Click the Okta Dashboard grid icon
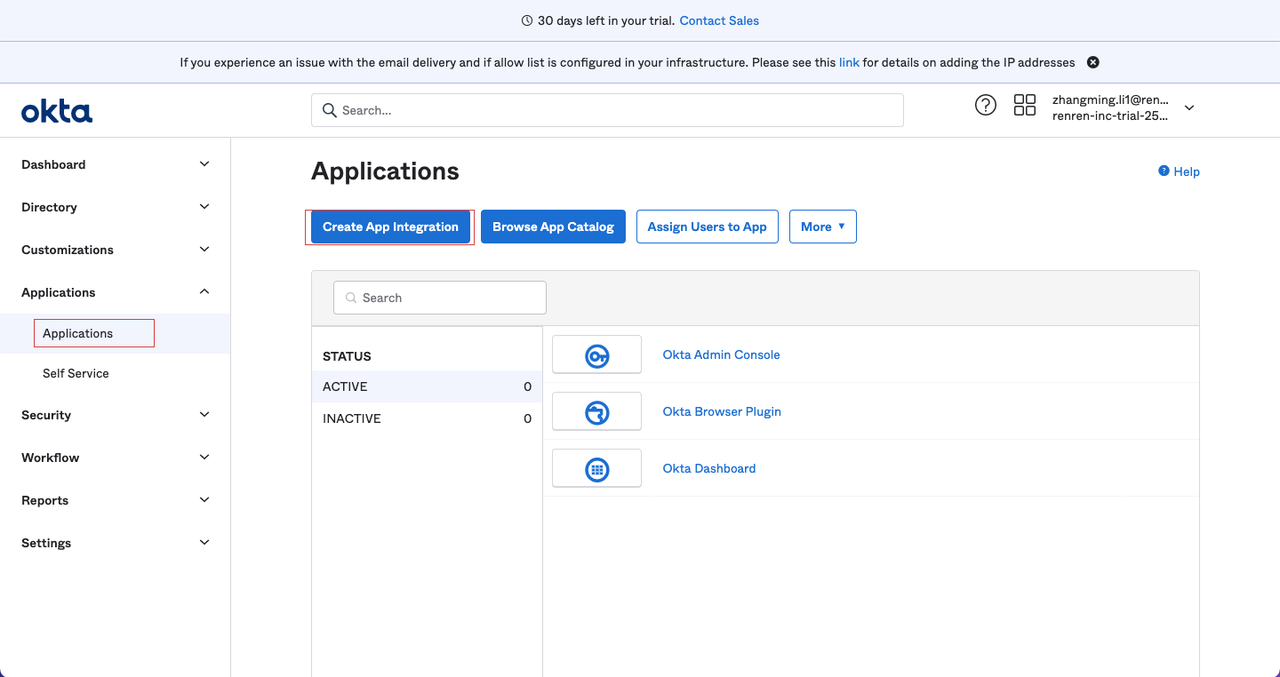The image size is (1280, 677). pyautogui.click(x=597, y=469)
